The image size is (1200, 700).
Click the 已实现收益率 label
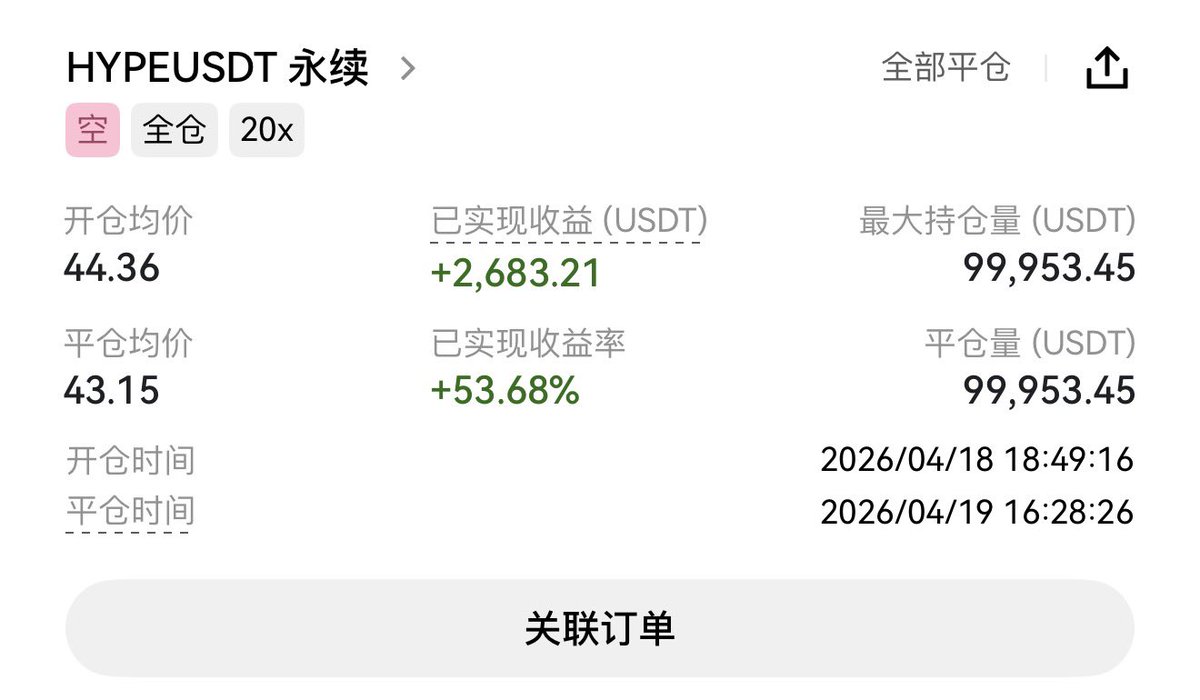click(x=528, y=344)
